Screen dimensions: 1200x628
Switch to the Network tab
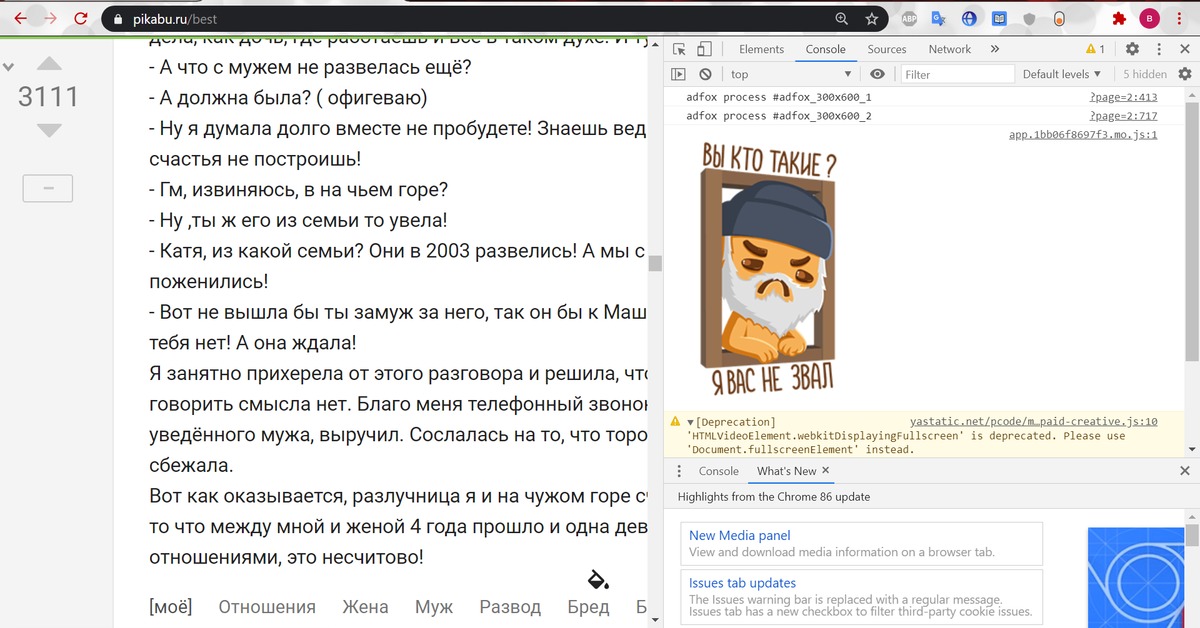[x=949, y=49]
